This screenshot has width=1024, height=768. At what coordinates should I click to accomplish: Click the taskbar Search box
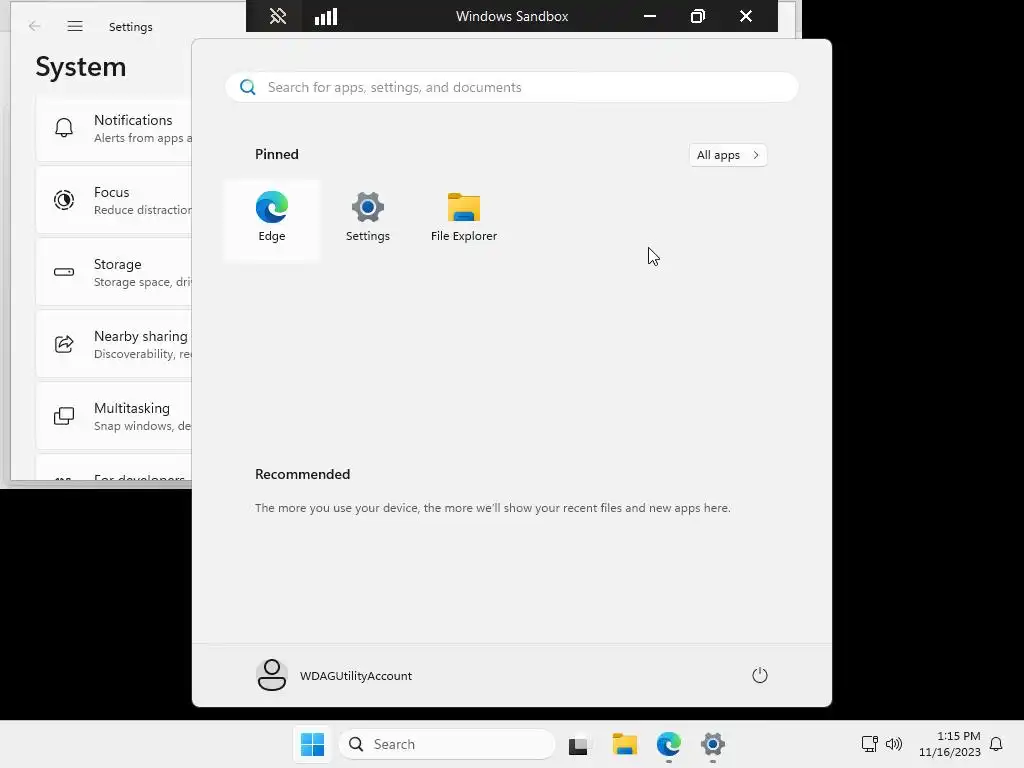447,744
